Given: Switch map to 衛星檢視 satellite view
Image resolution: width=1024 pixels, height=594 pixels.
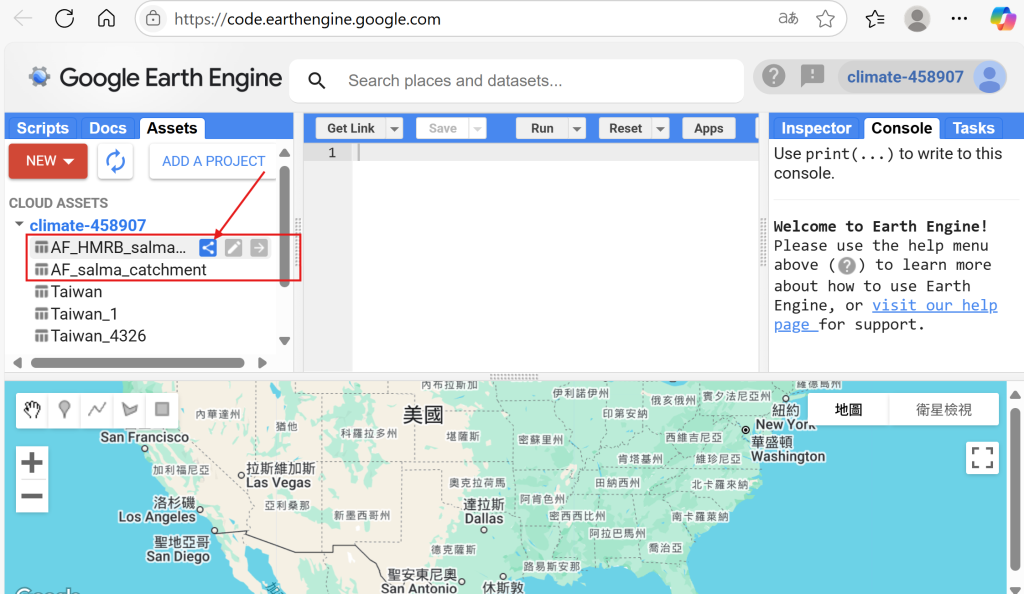Looking at the screenshot, I should 944,409.
